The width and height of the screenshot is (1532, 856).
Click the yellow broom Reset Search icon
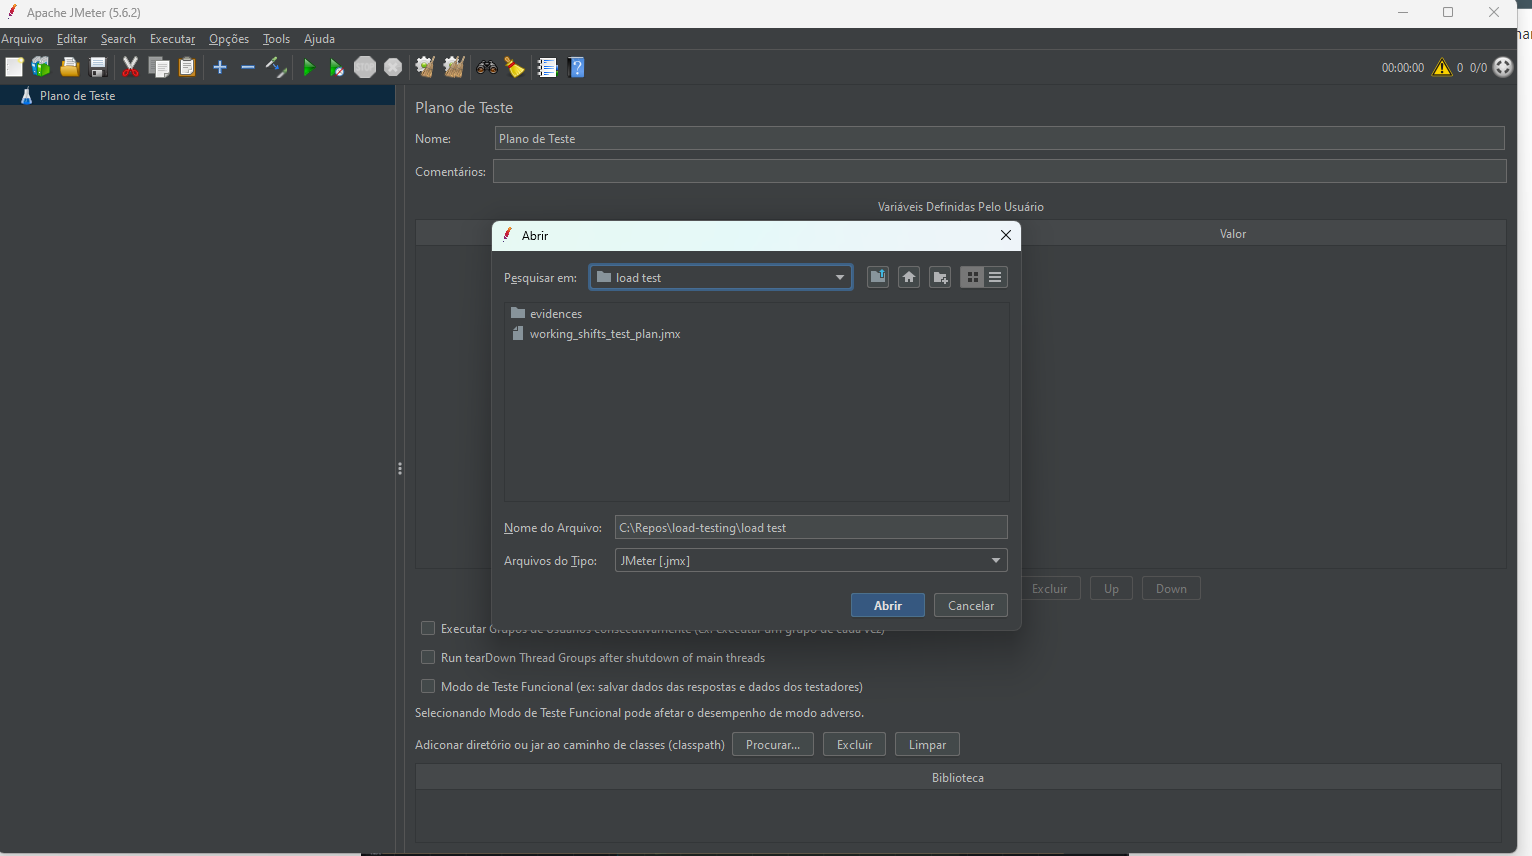pyautogui.click(x=514, y=67)
